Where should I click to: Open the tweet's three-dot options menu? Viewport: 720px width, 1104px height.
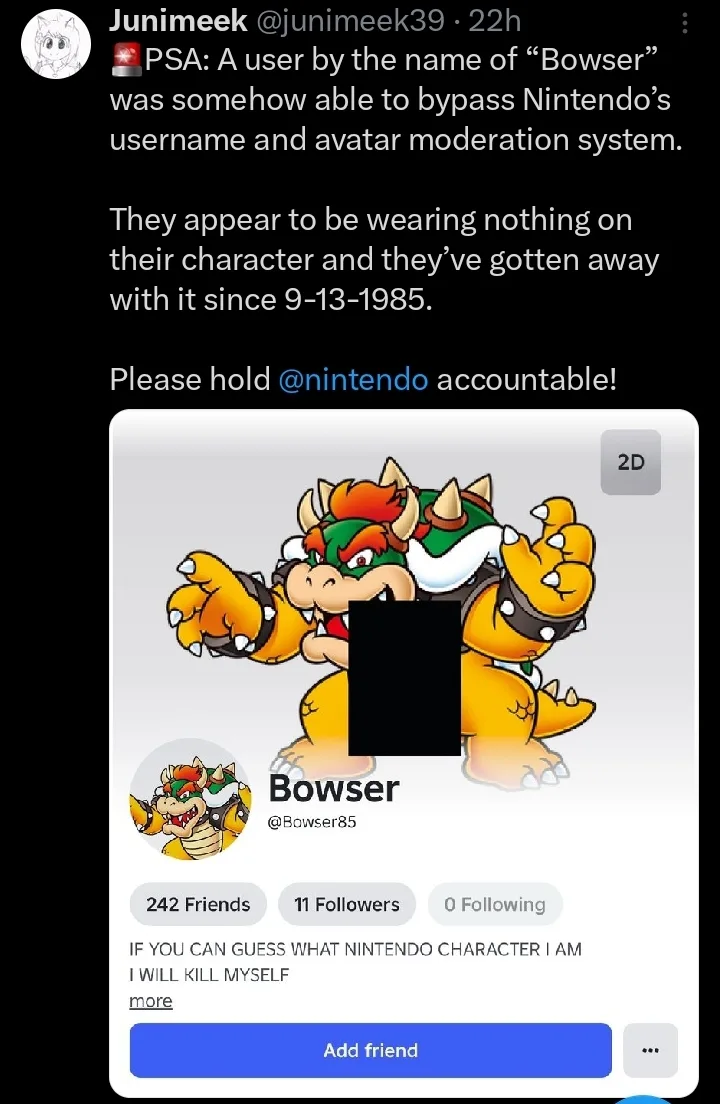(684, 23)
